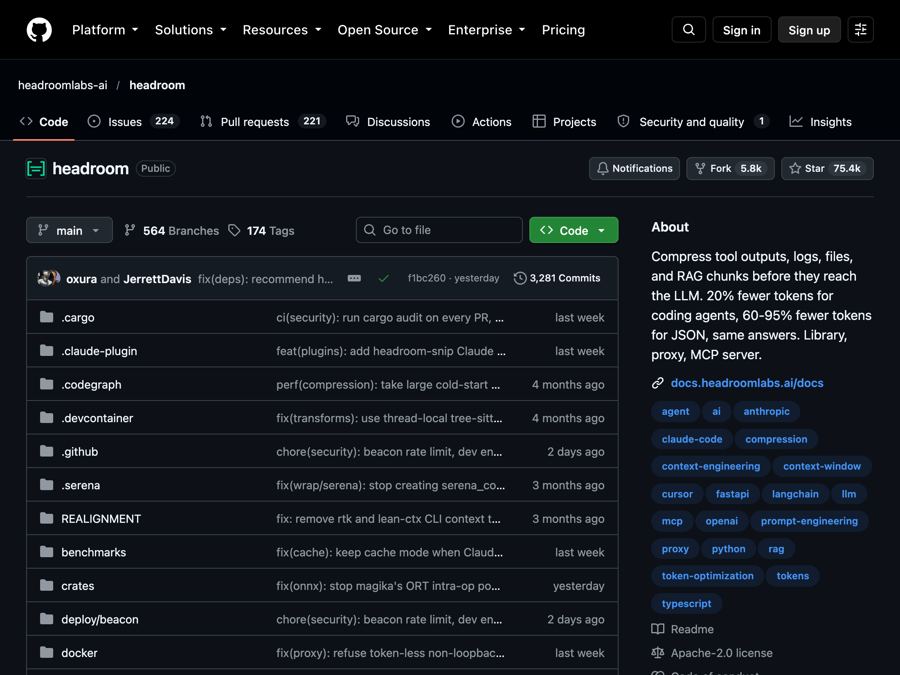
Task: Click the book icon next to Readme
Action: tap(658, 629)
